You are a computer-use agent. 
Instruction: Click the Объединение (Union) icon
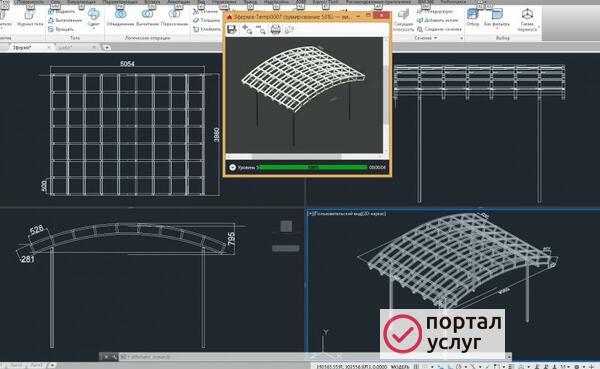pyautogui.click(x=121, y=15)
